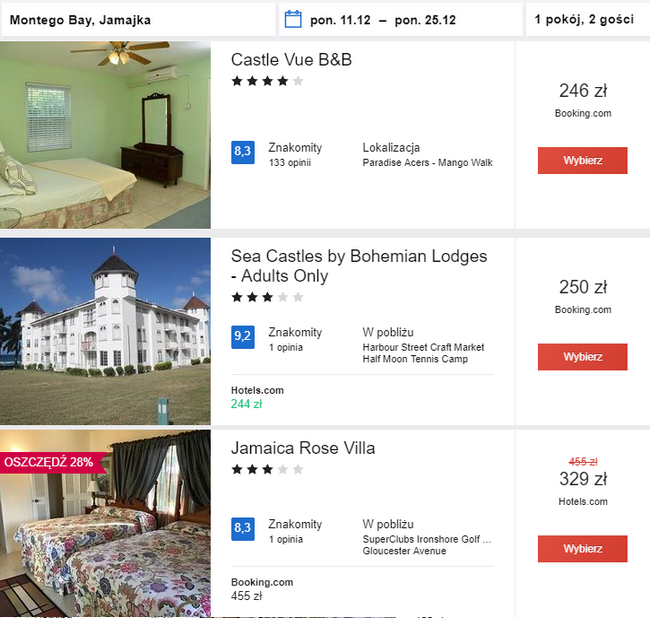Click the star rating of Sea Castles
650x618 pixels.
tap(267, 297)
